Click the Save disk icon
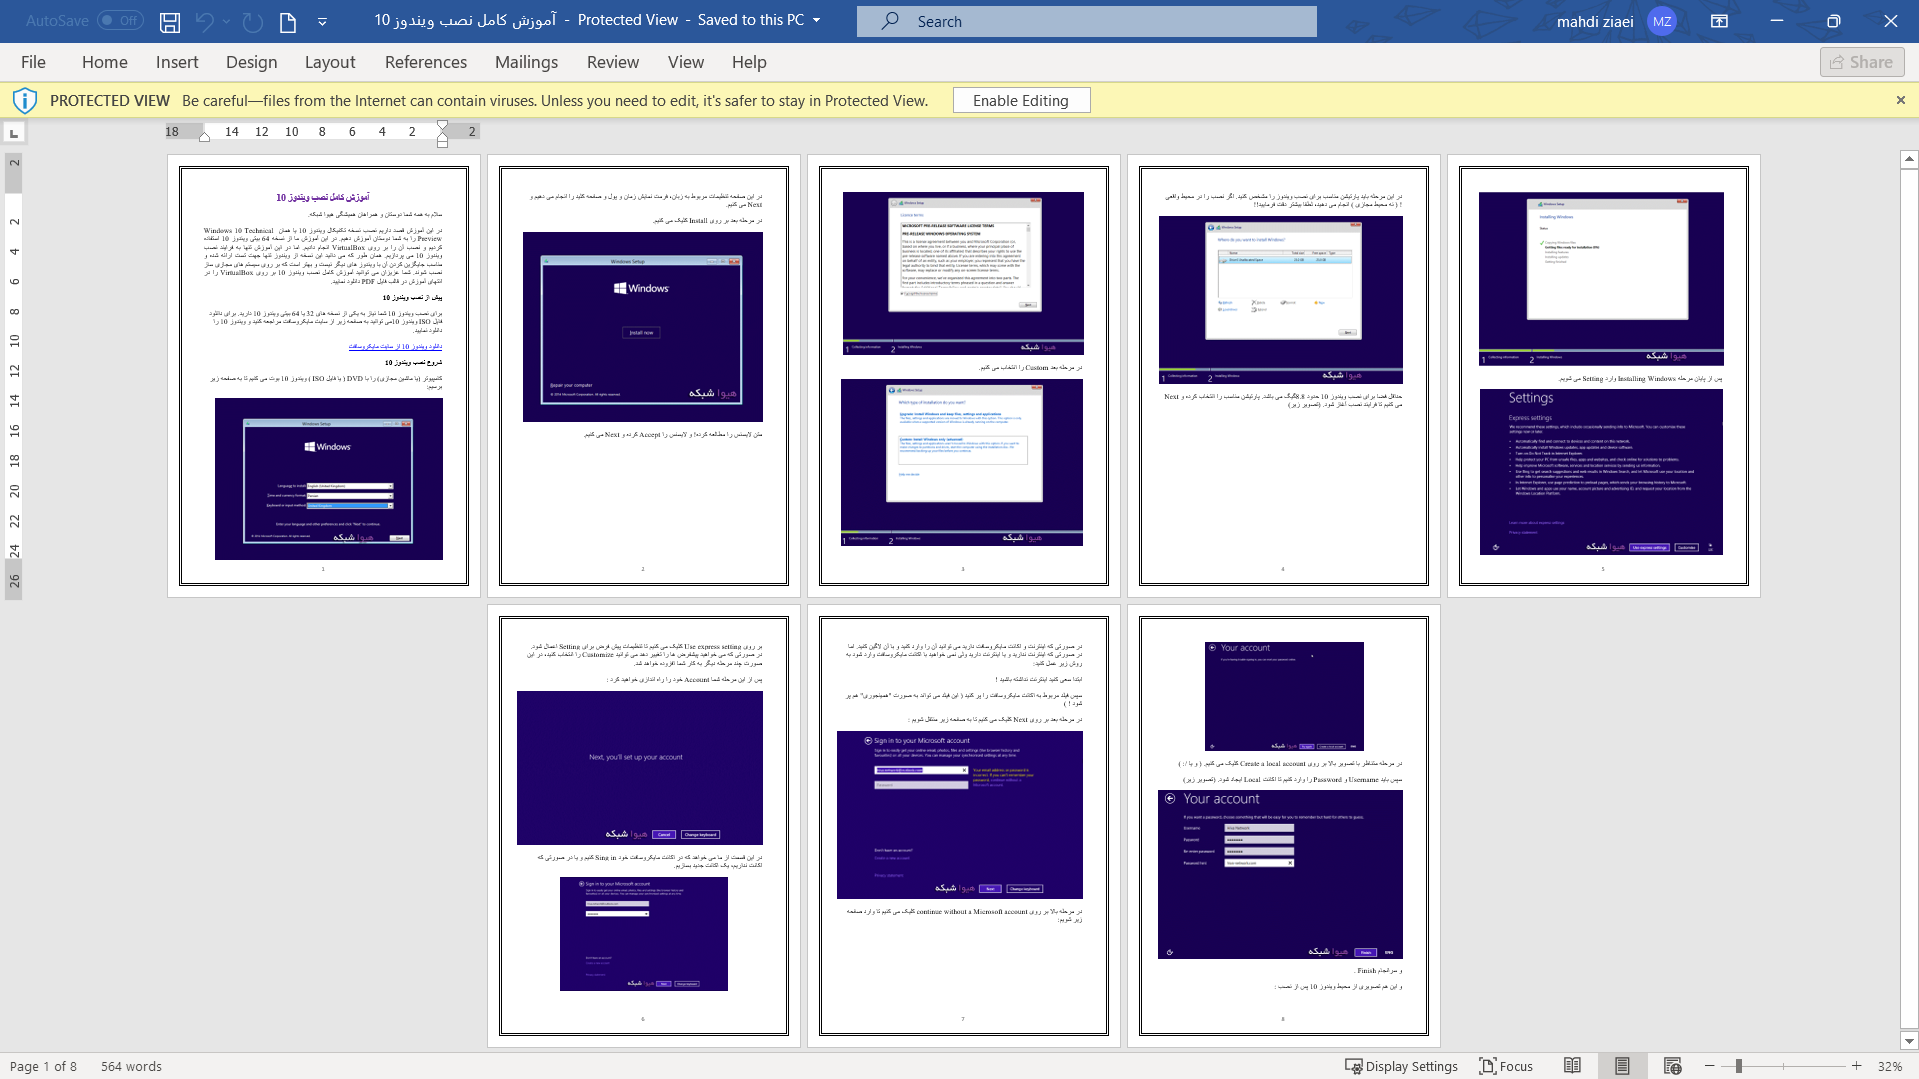This screenshot has height=1079, width=1919. pos(170,21)
